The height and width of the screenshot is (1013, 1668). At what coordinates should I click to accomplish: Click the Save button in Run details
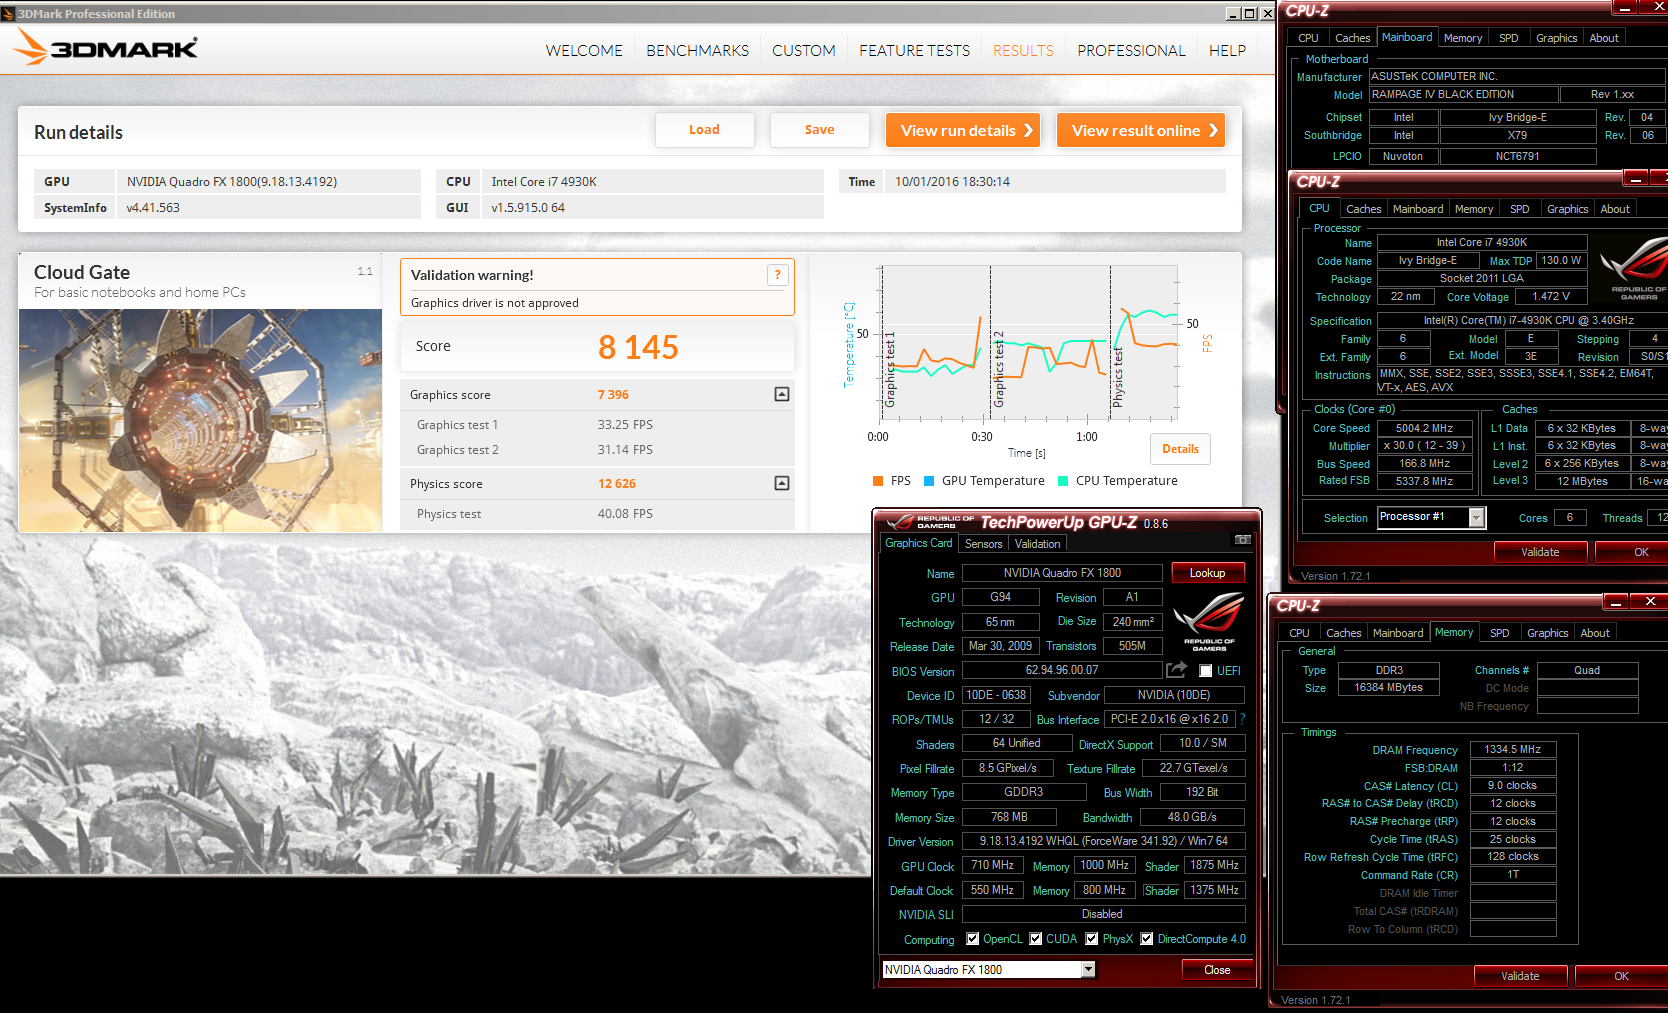click(819, 130)
